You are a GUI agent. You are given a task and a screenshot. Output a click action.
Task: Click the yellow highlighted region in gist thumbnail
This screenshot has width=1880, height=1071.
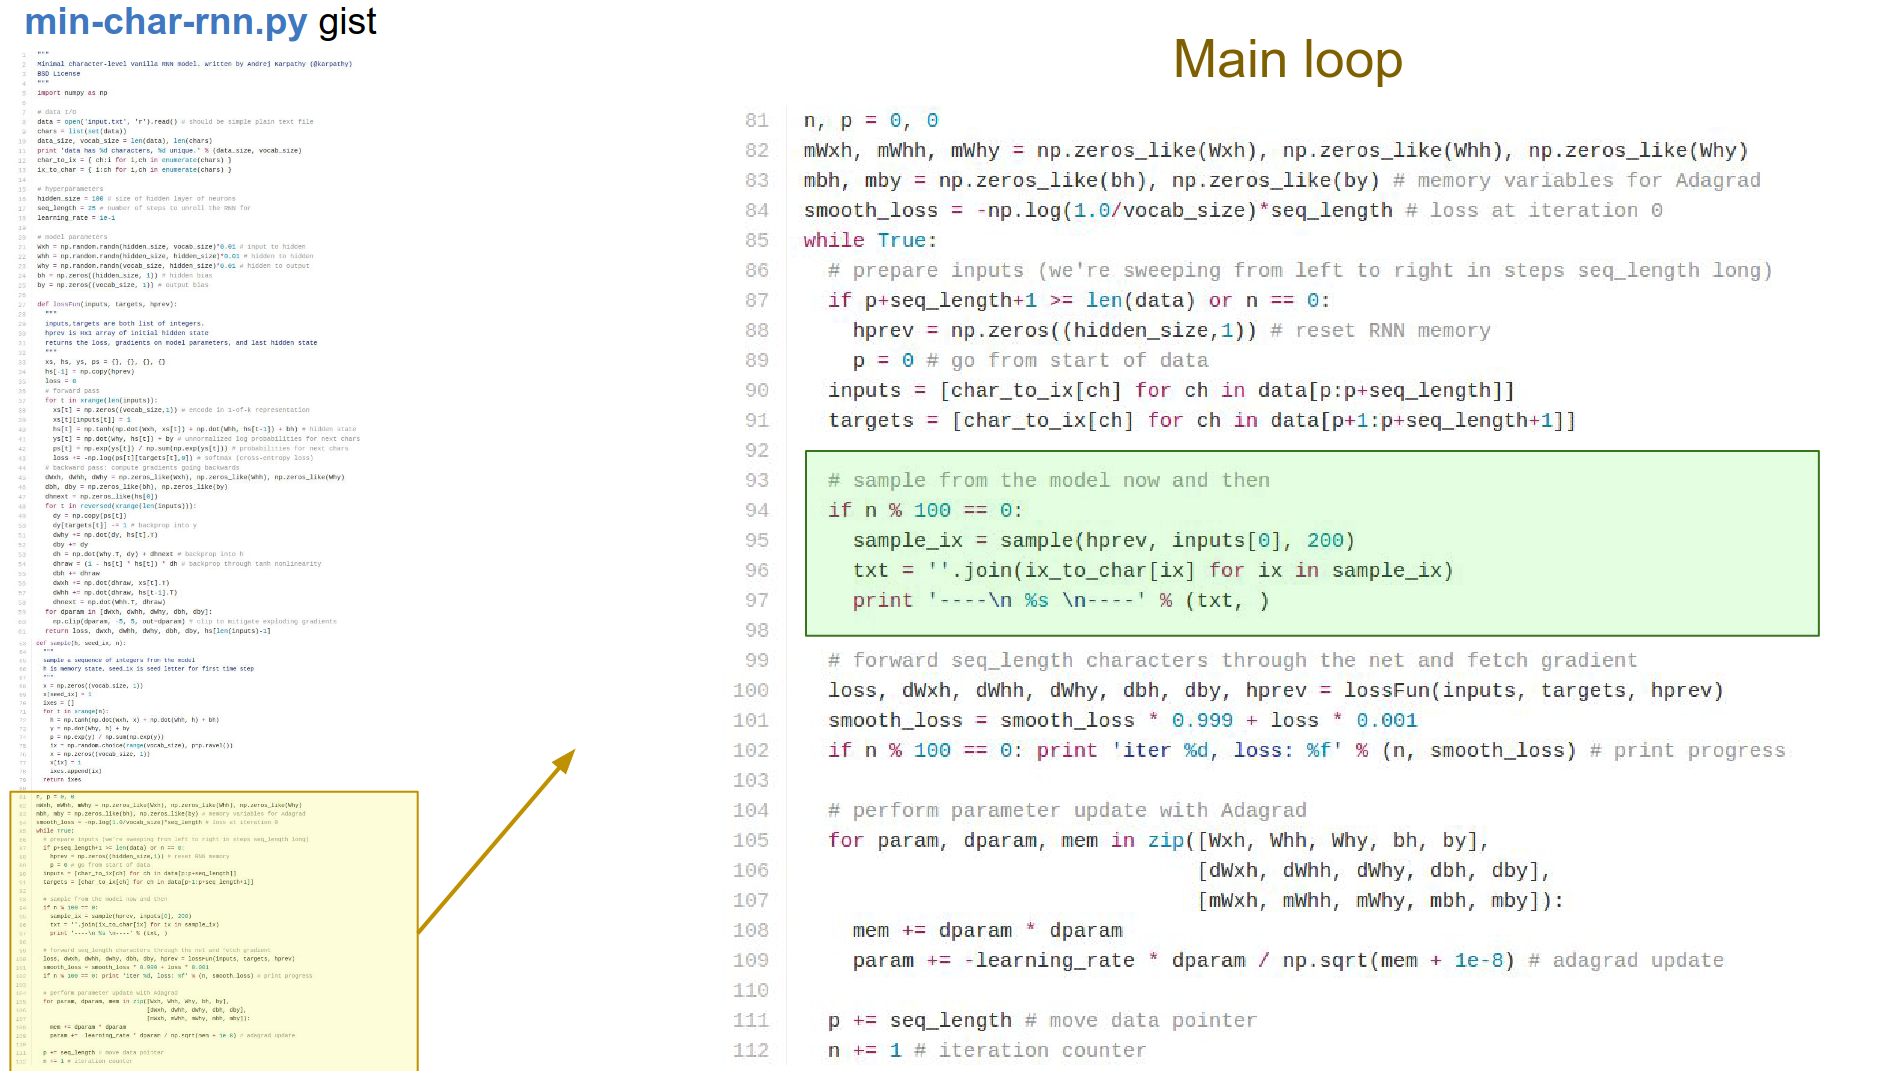(x=213, y=930)
